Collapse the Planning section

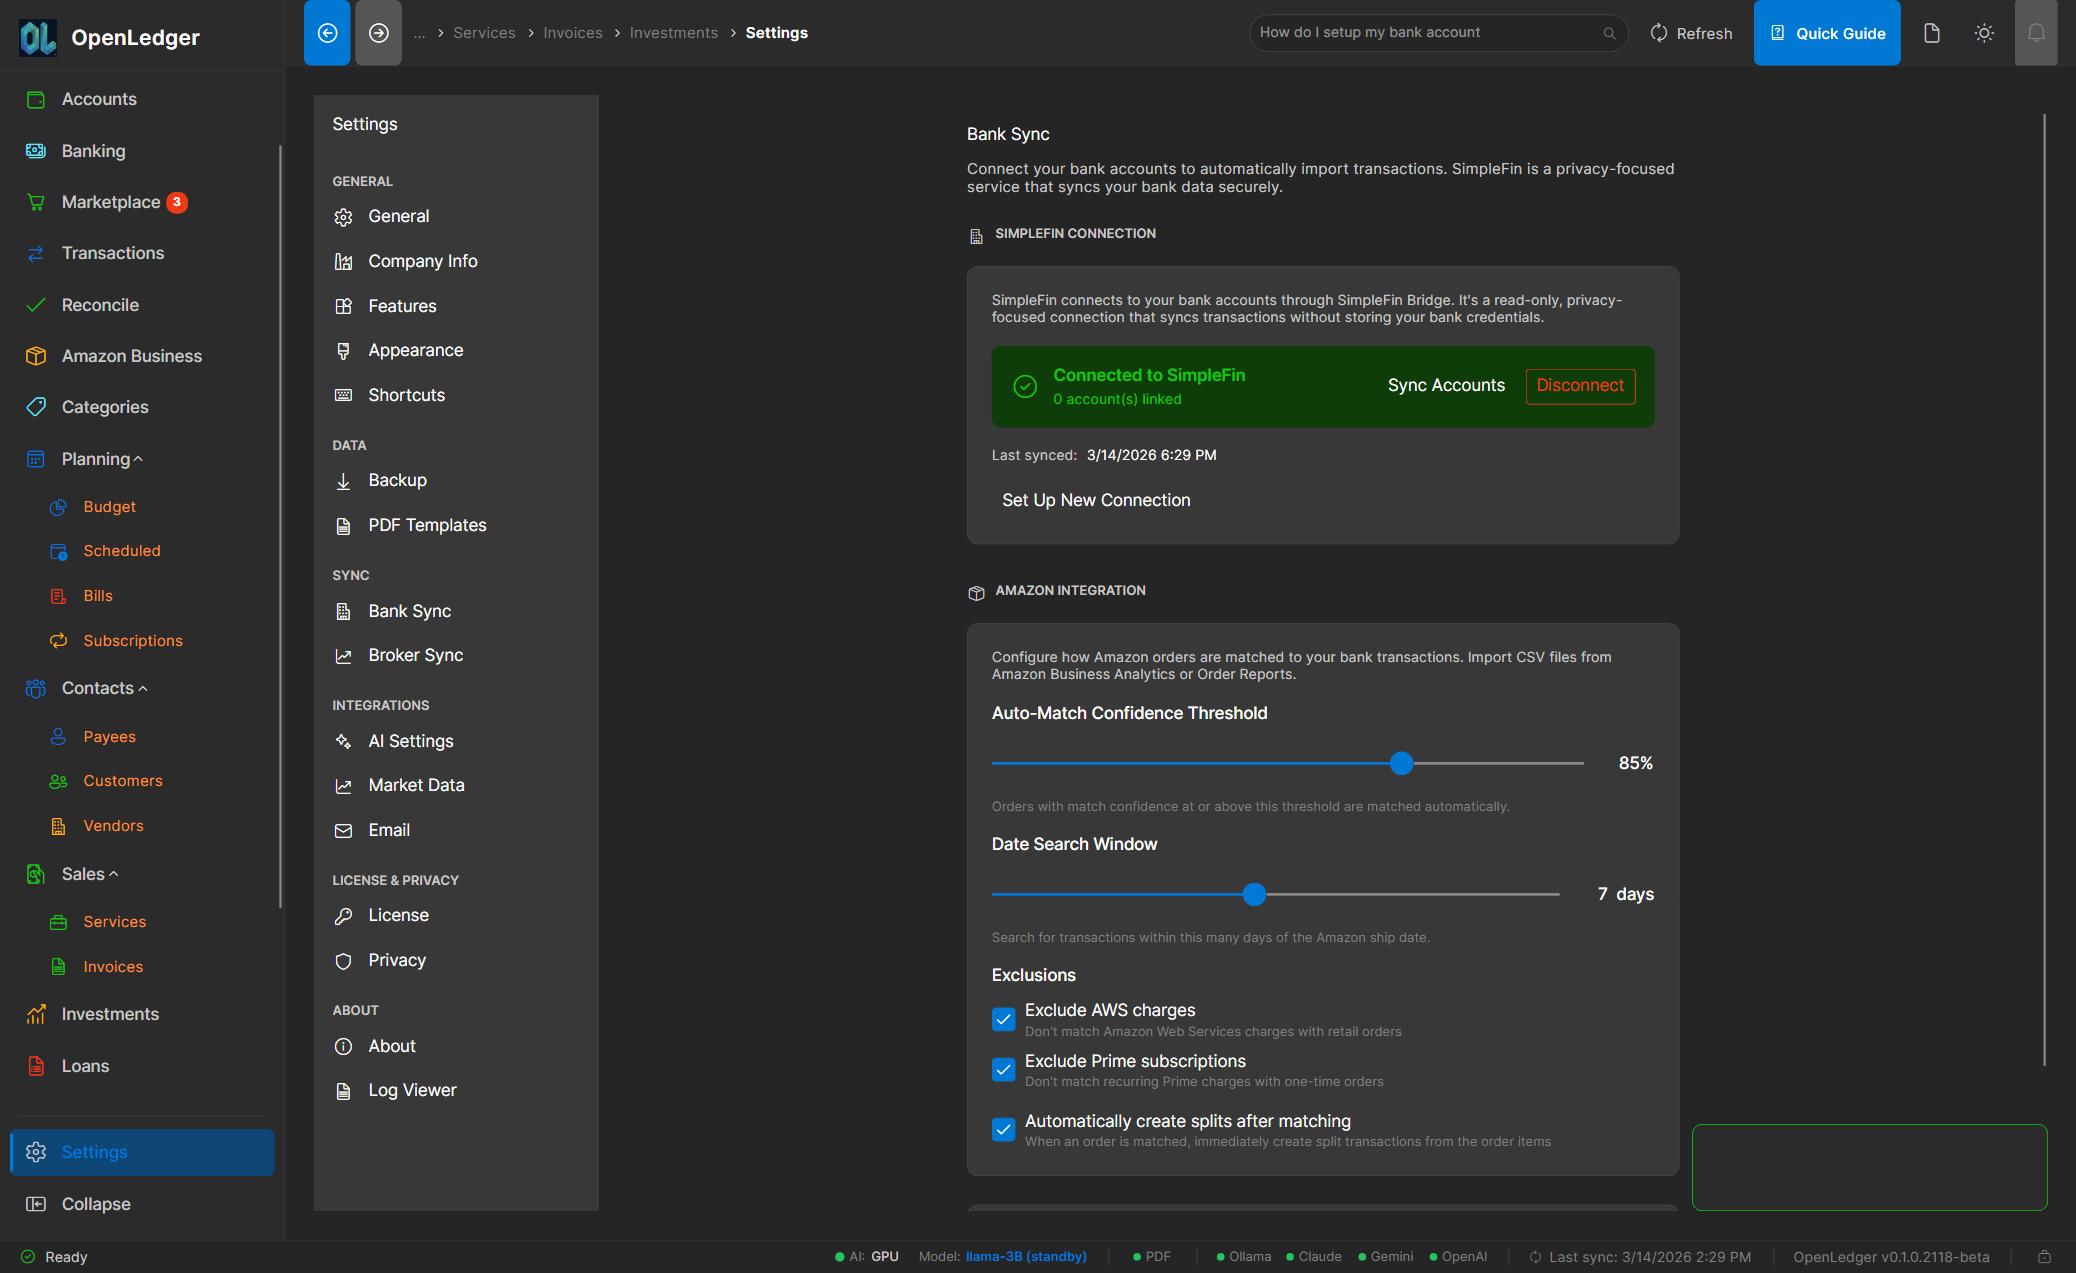point(95,458)
